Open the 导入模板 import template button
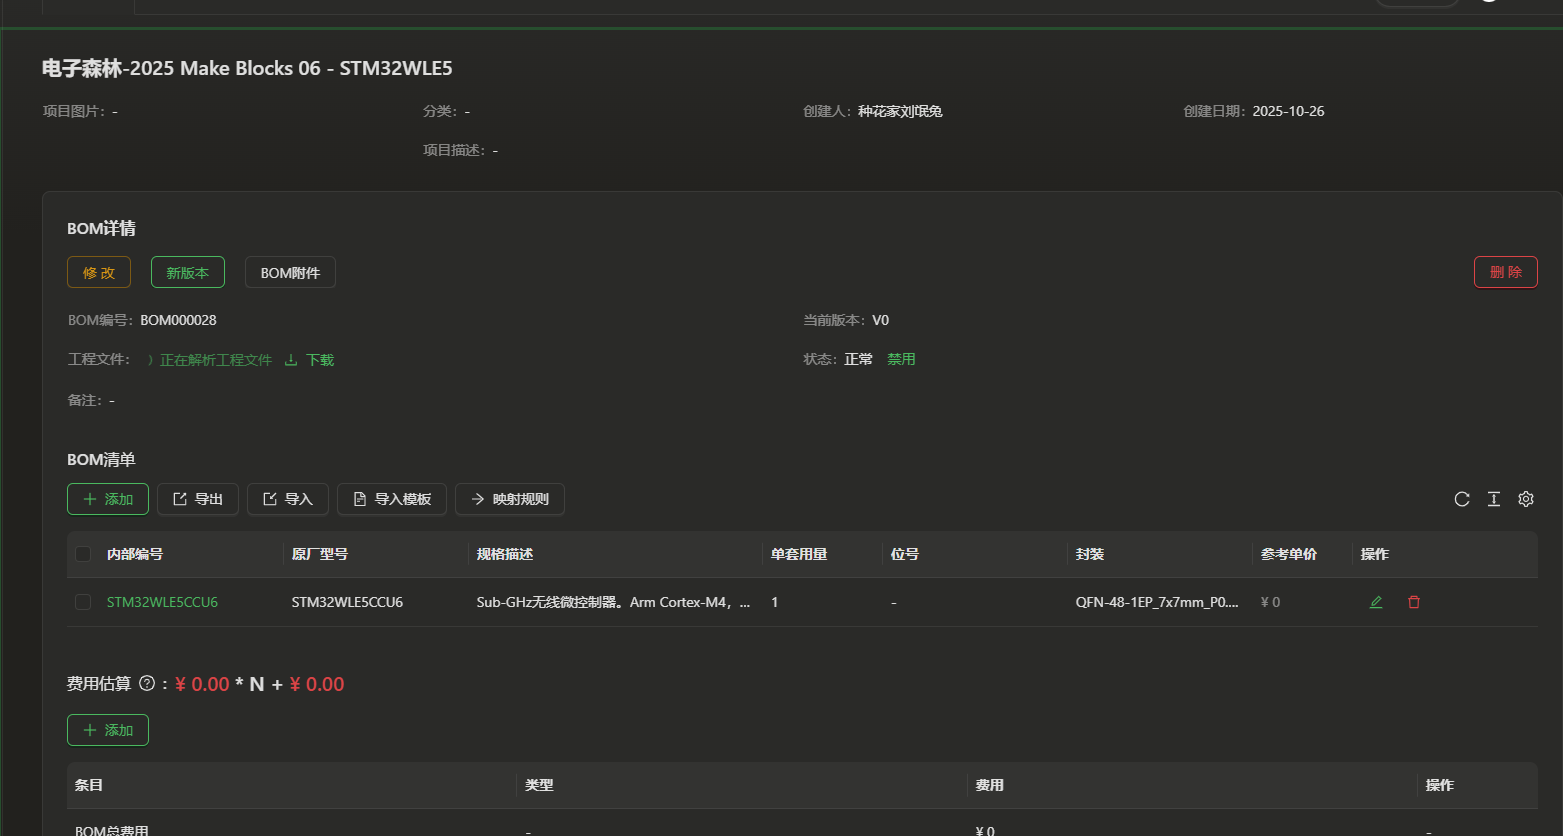1563x836 pixels. [392, 499]
